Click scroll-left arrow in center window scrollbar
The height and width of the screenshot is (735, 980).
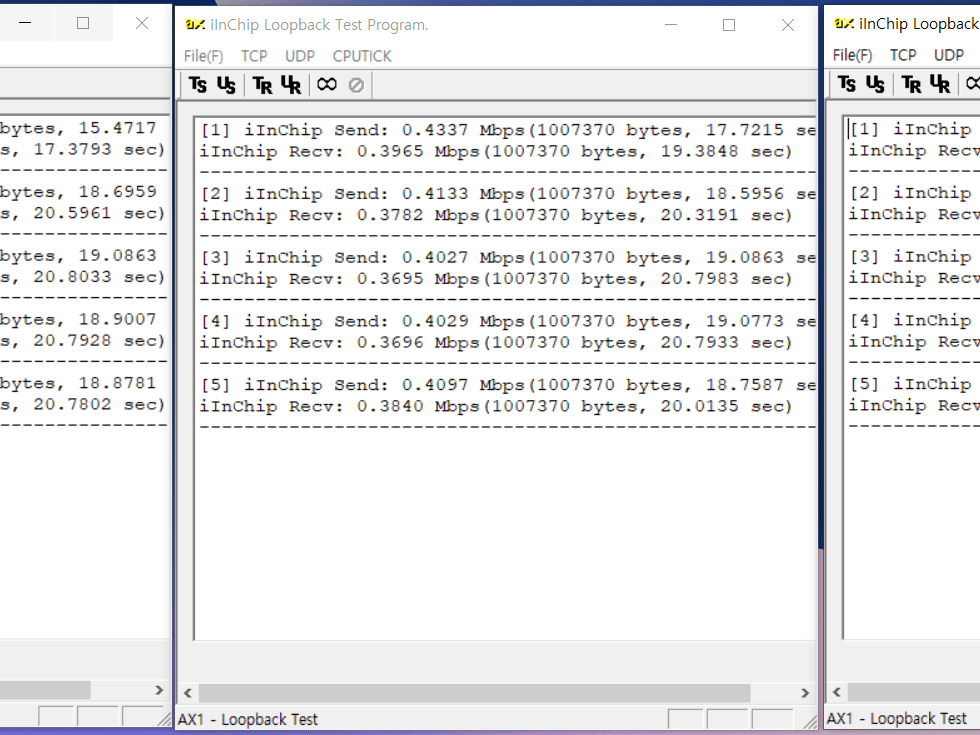(x=188, y=692)
